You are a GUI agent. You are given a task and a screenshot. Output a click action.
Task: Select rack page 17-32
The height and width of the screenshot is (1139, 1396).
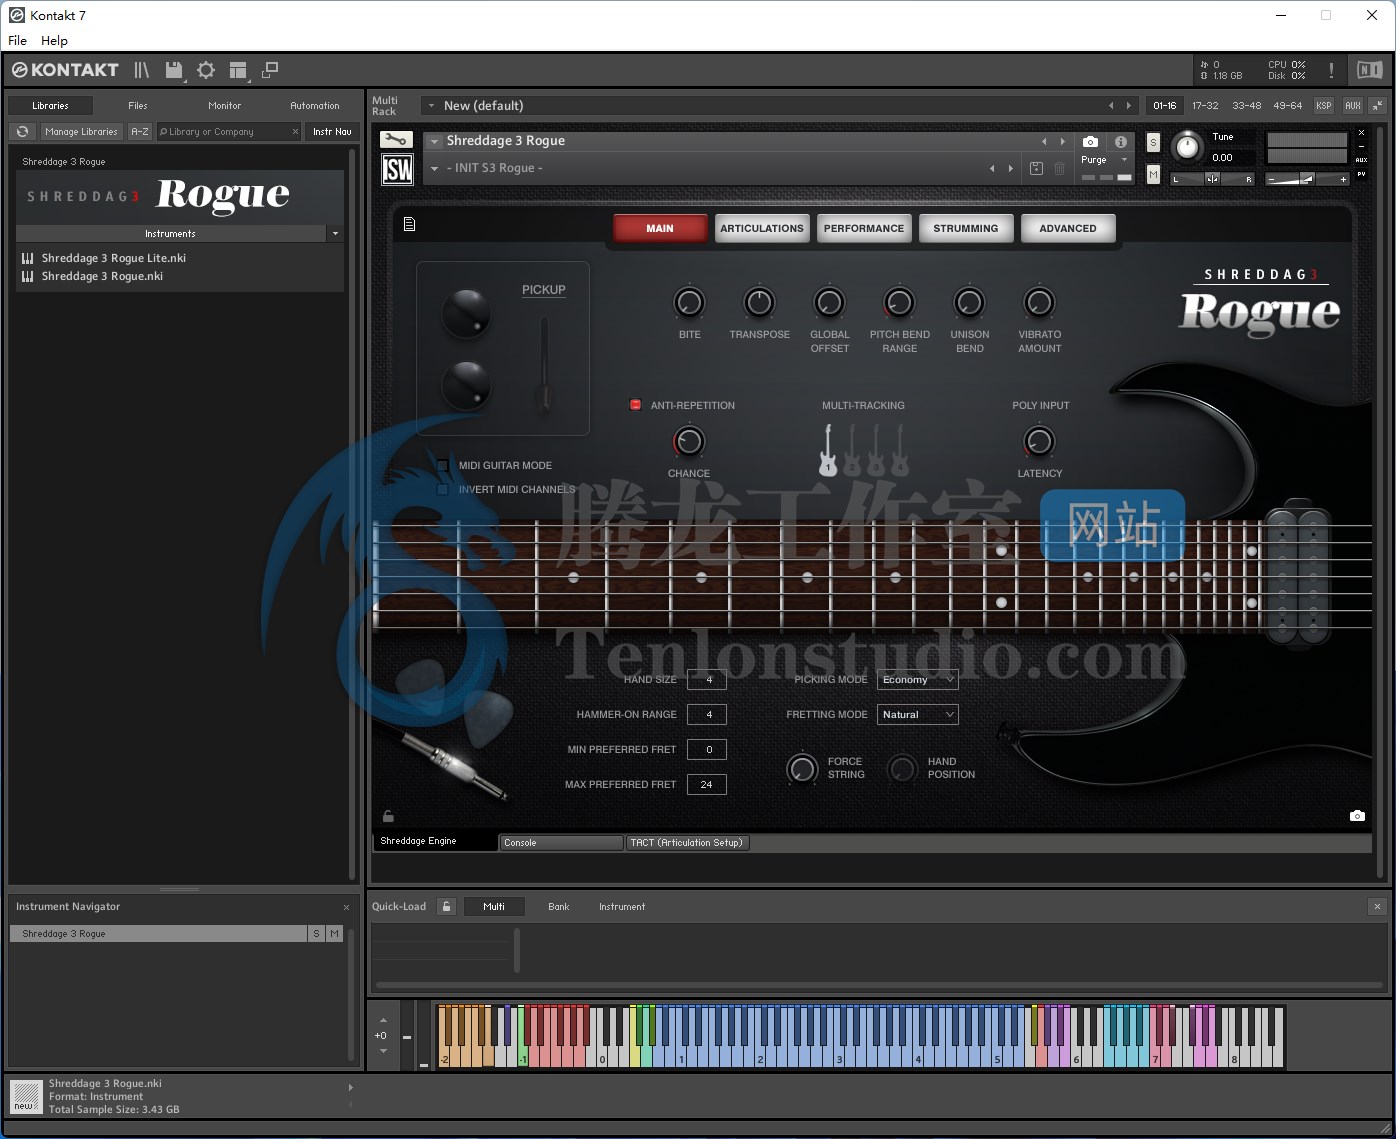[x=1205, y=105]
